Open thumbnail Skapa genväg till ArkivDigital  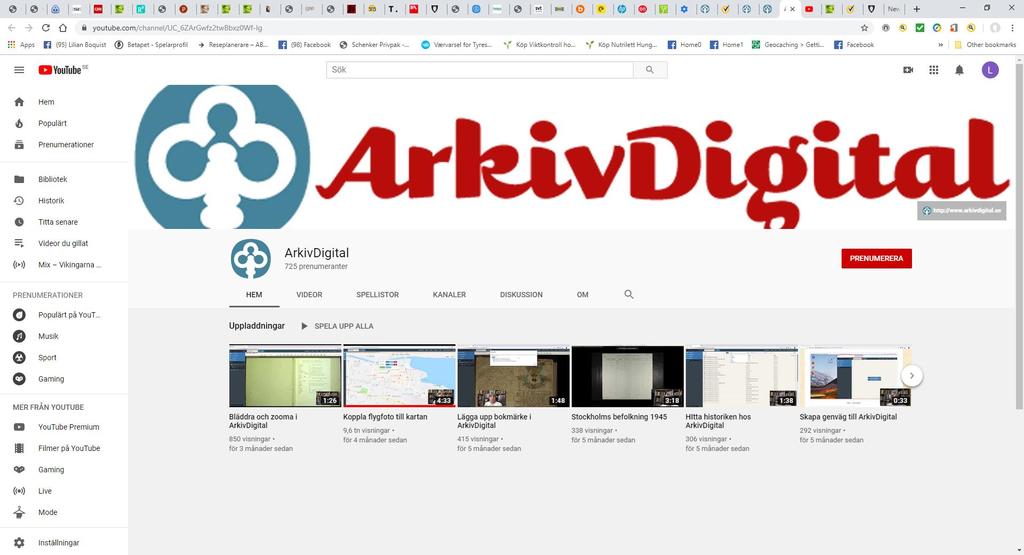pos(854,376)
